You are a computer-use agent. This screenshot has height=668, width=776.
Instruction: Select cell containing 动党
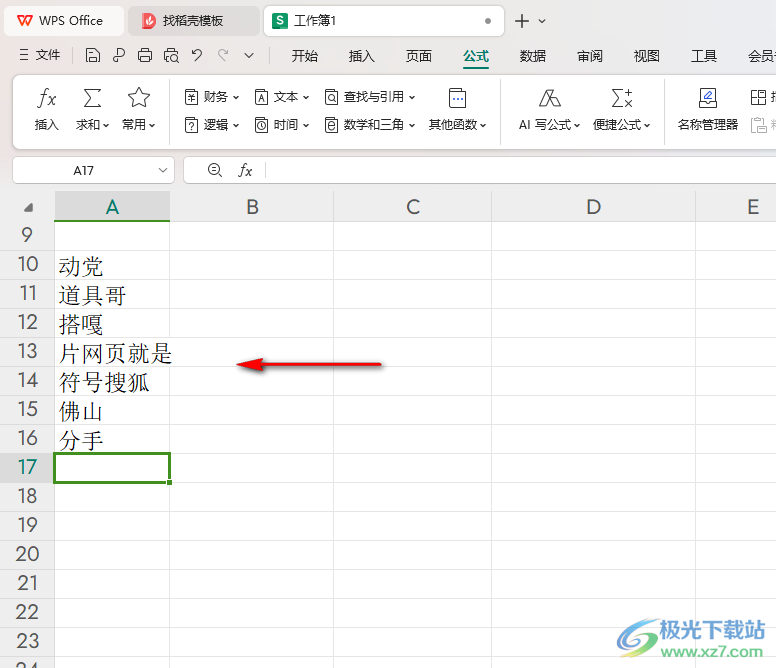click(x=112, y=265)
